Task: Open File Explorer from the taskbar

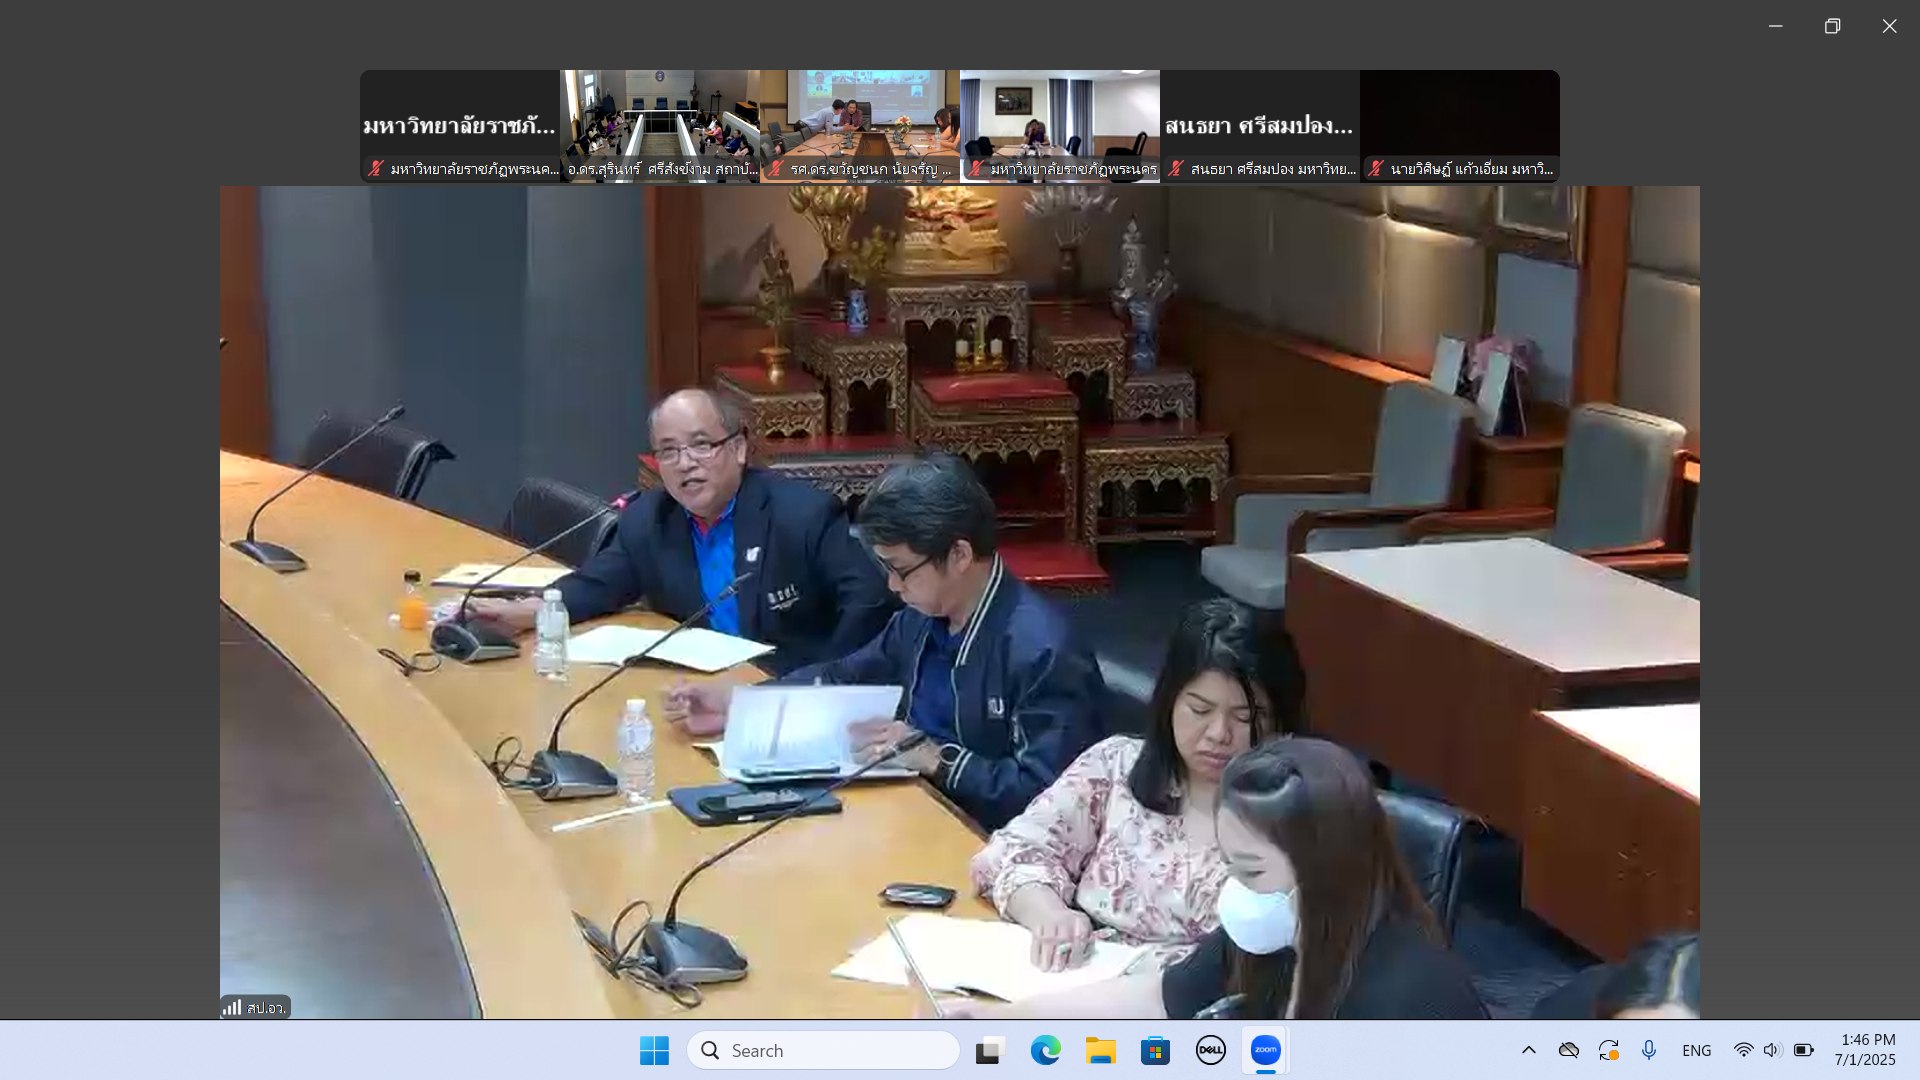Action: 1100,1050
